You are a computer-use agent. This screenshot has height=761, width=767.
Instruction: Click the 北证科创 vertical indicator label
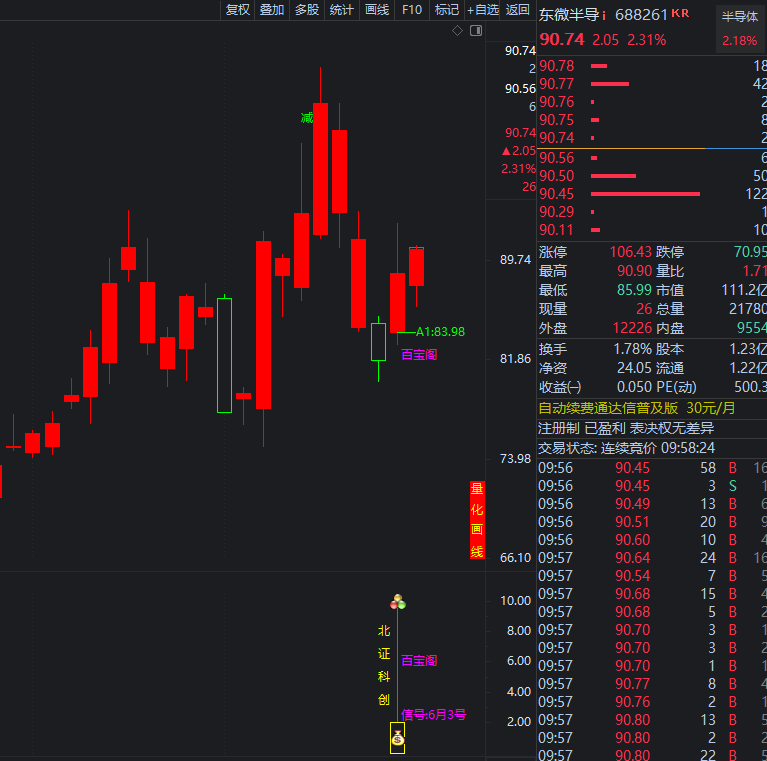coord(384,666)
